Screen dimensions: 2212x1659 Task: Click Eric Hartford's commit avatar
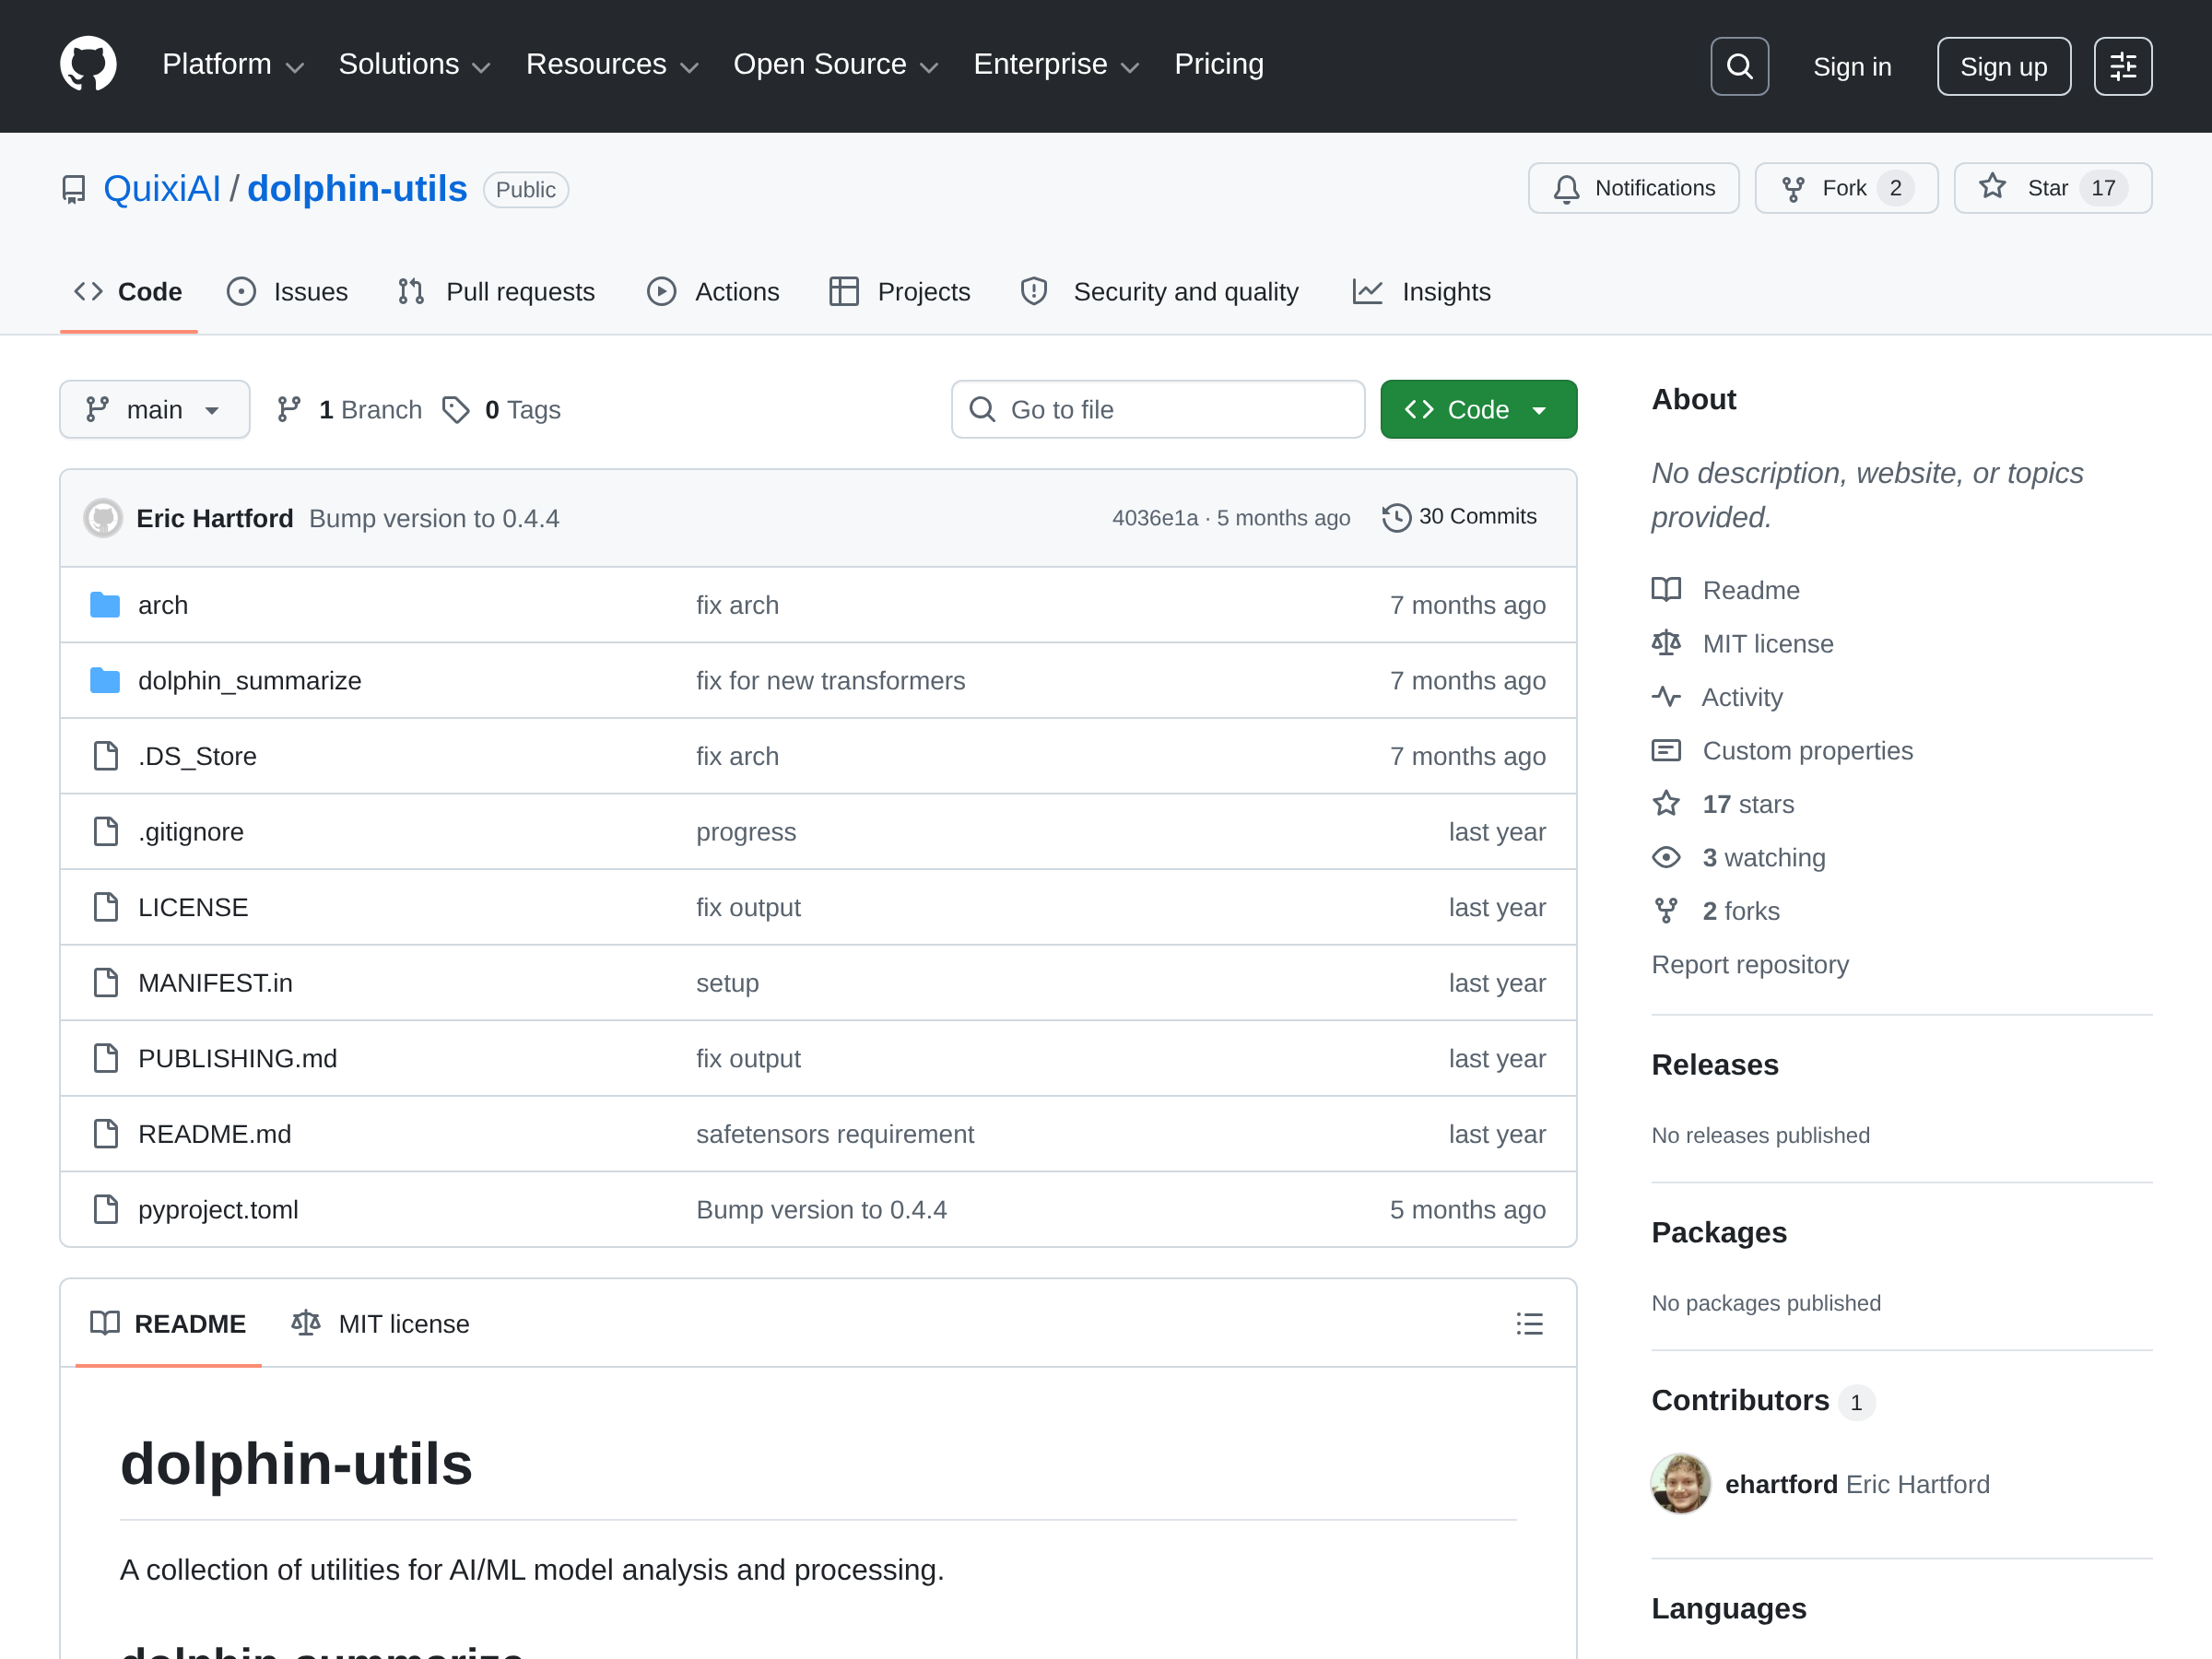(103, 518)
